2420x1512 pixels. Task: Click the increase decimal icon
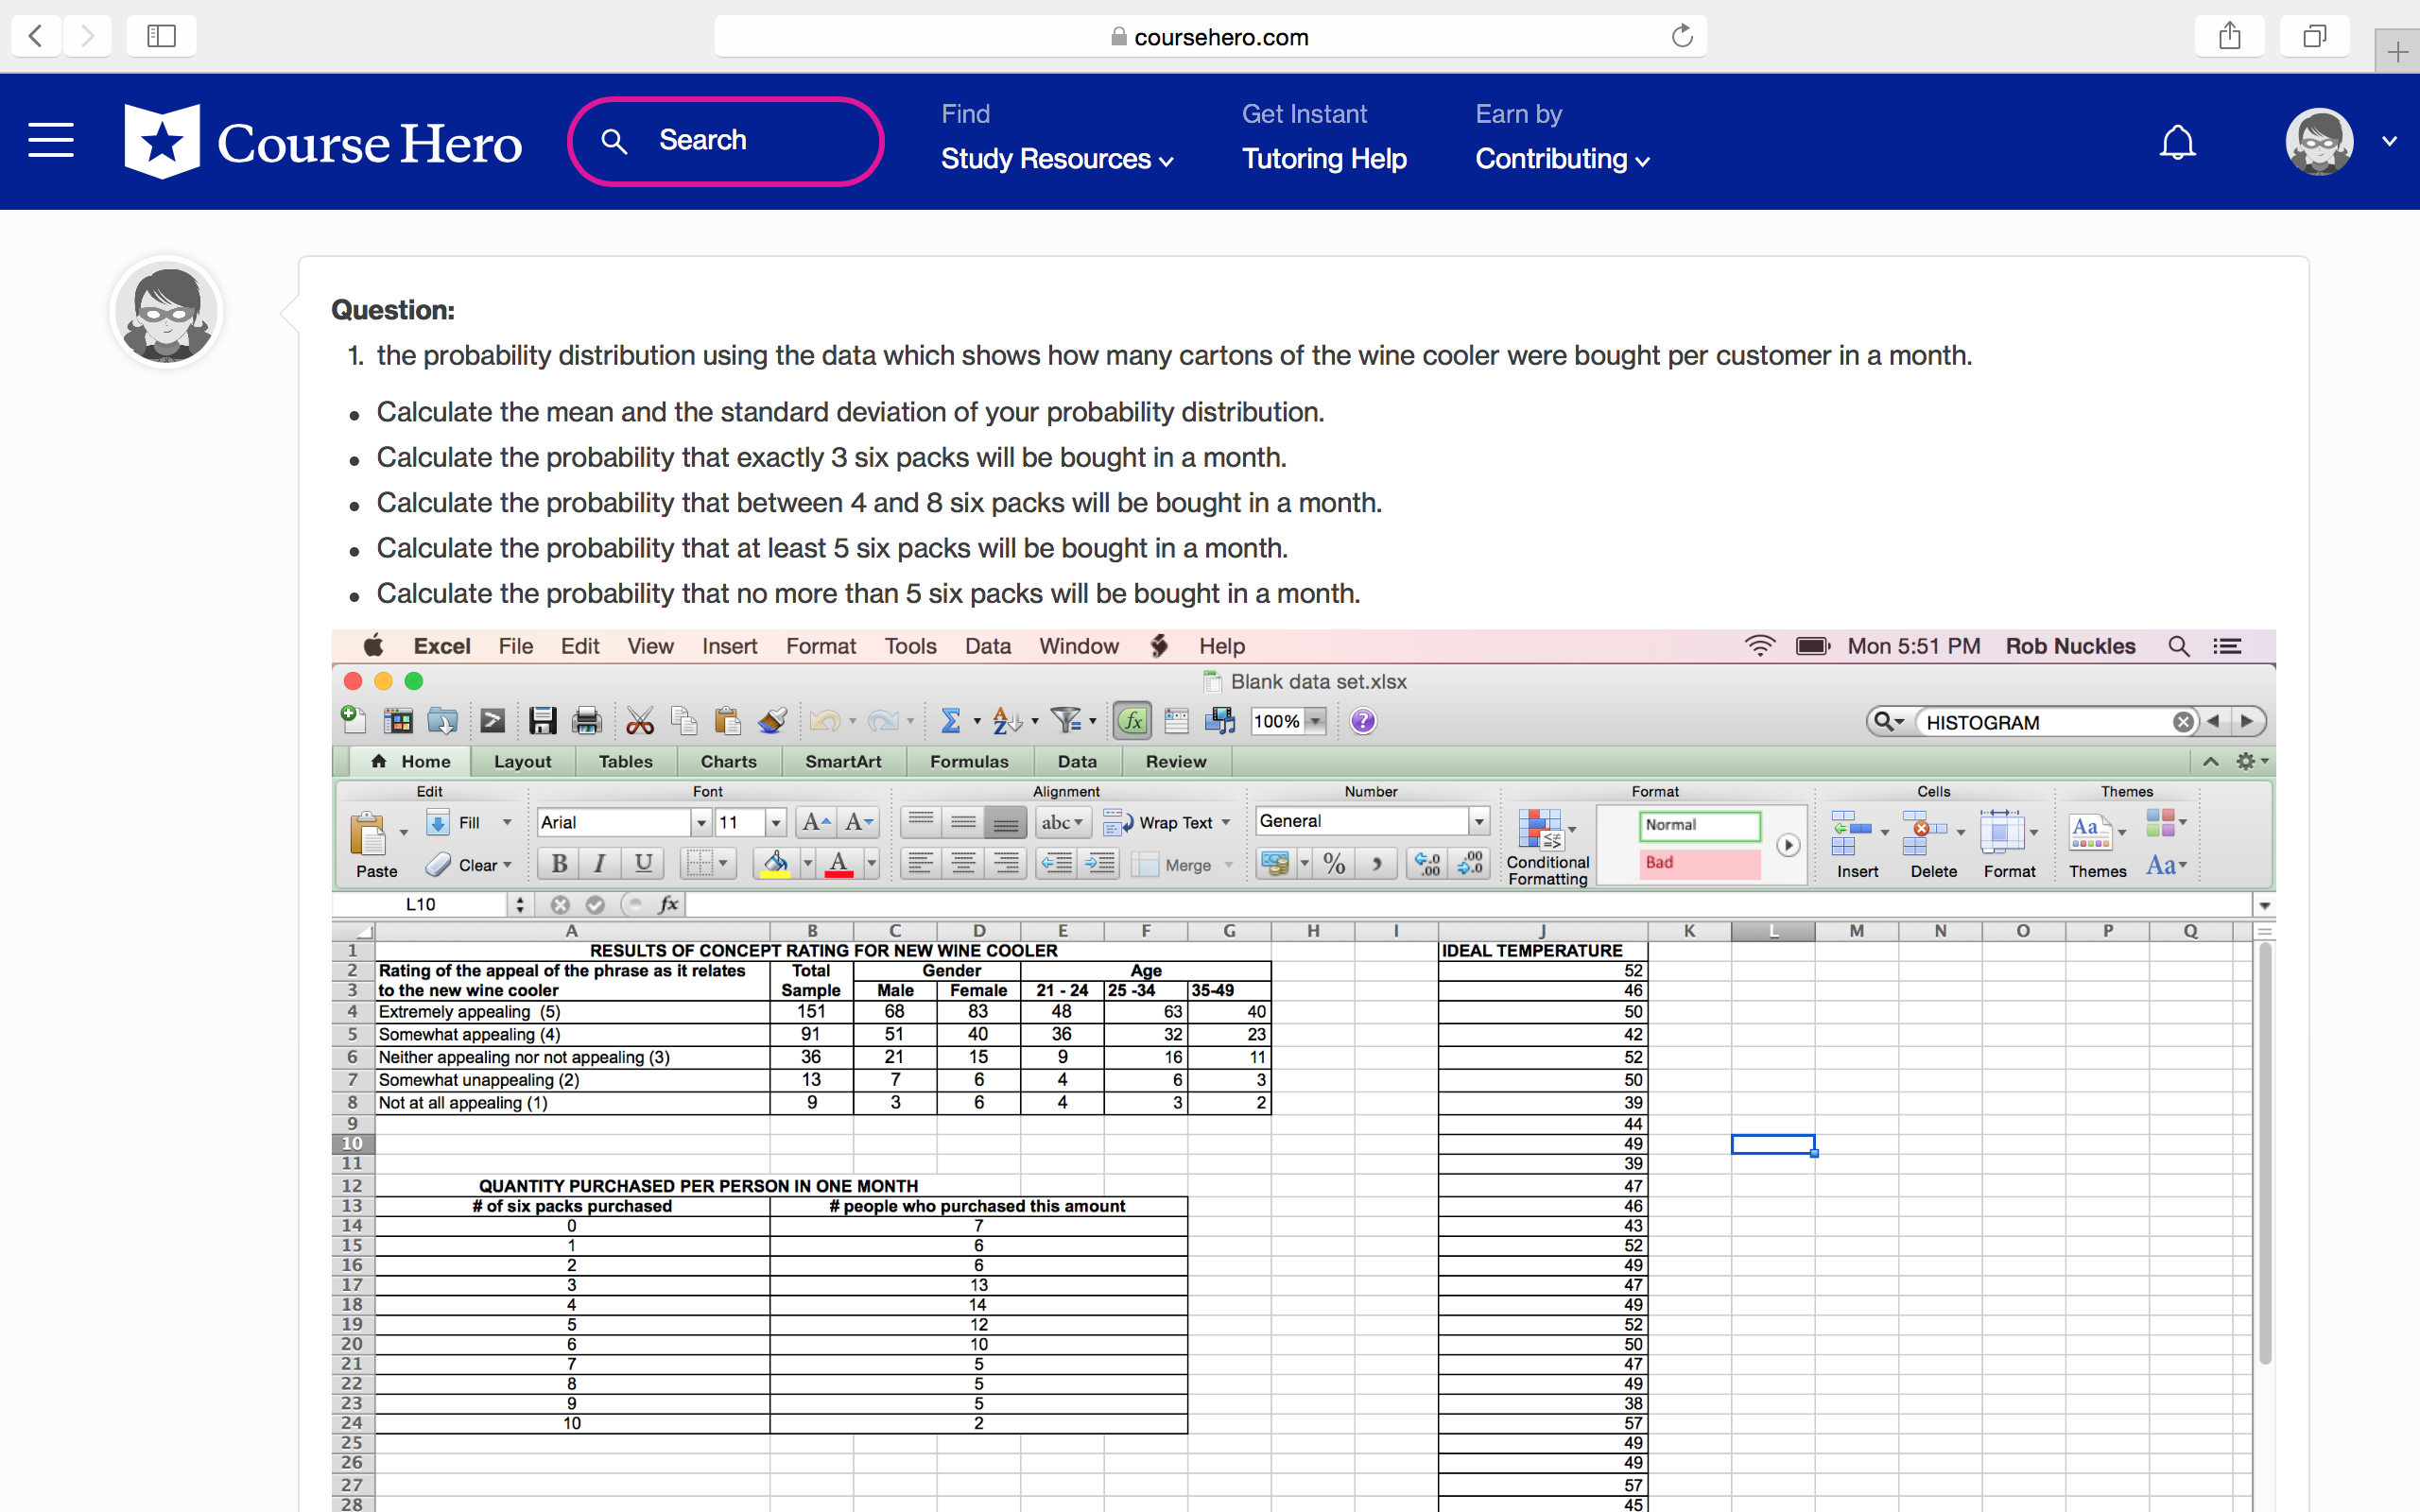tap(1427, 864)
